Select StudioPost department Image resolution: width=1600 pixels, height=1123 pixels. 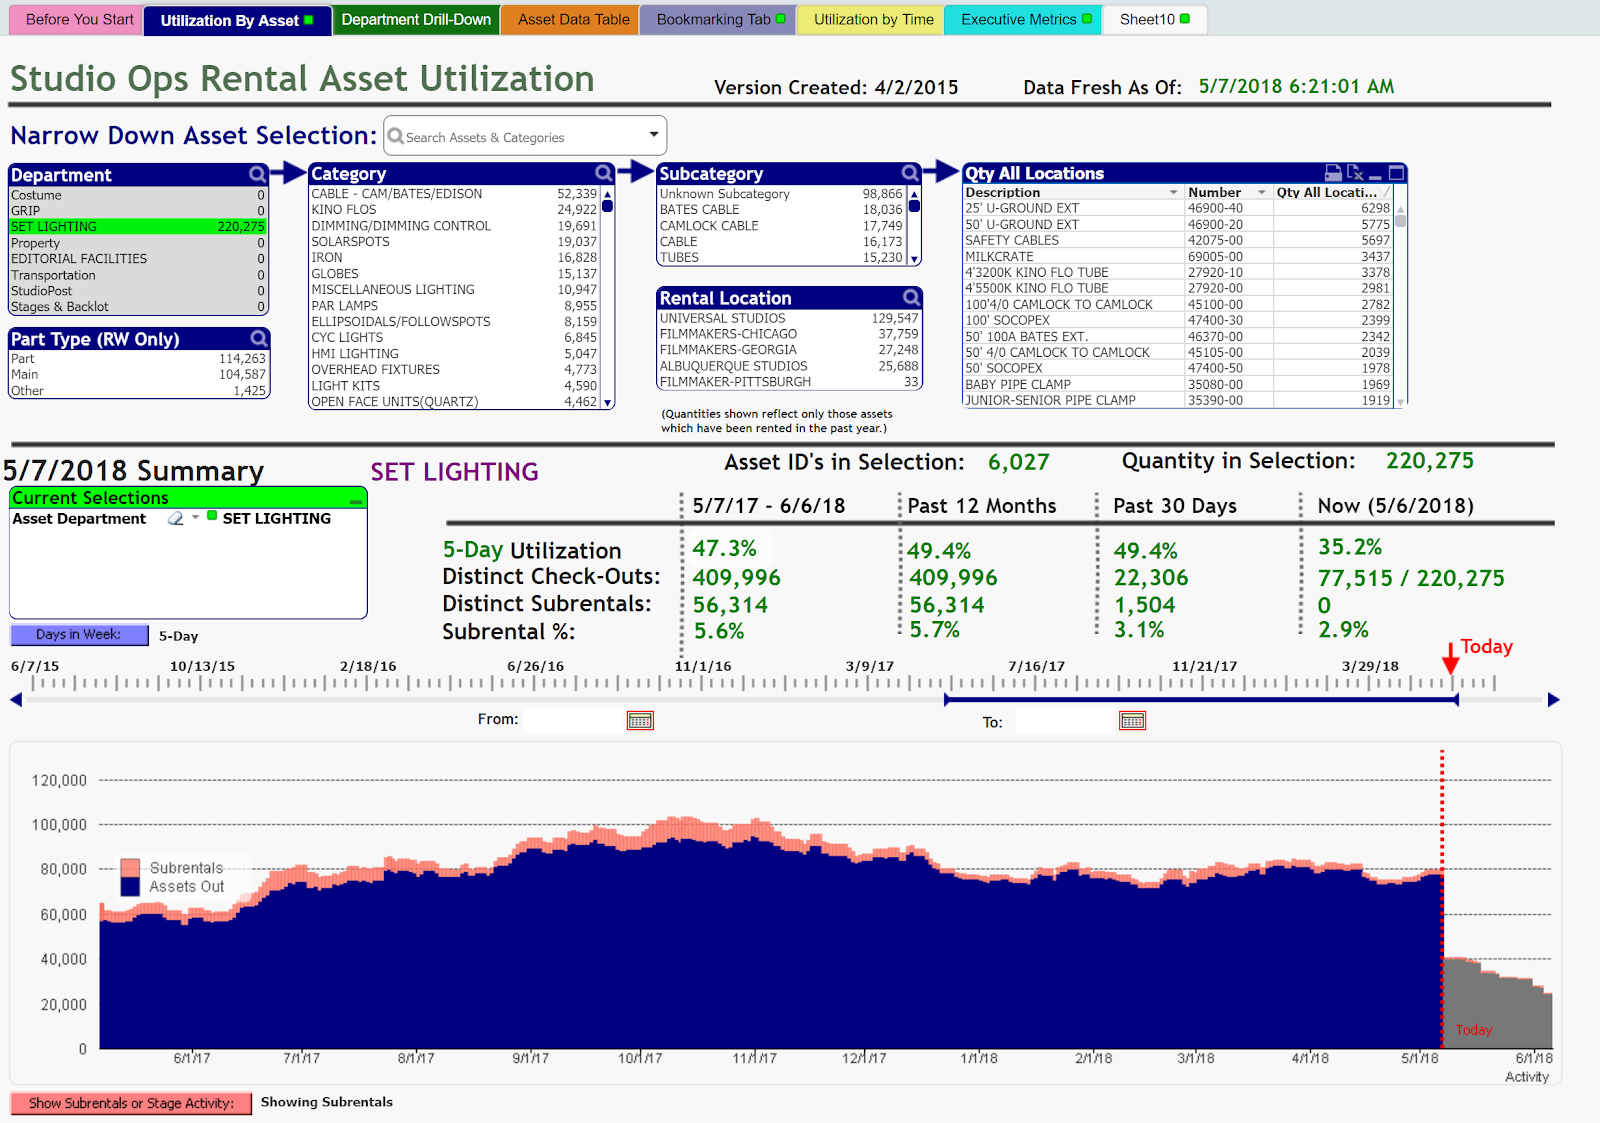138,291
